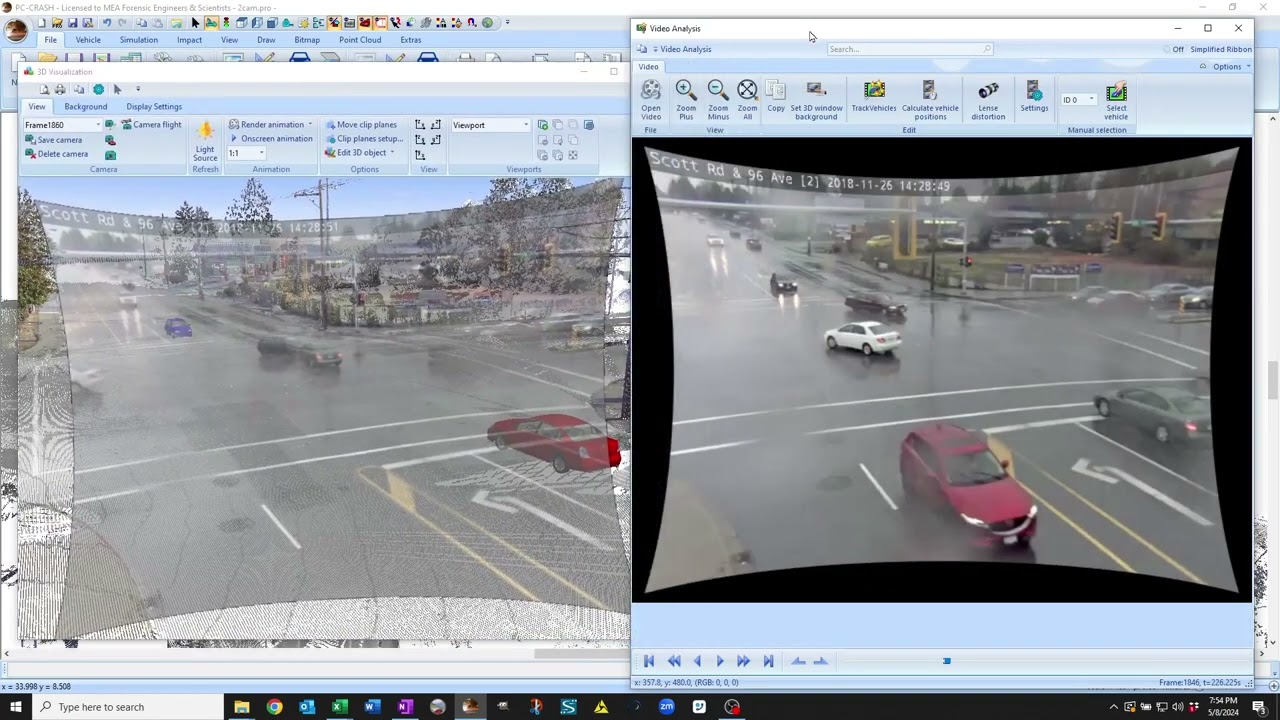Open the 1:1 animation scale dropdown
Image resolution: width=1280 pixels, height=720 pixels.
coord(261,153)
